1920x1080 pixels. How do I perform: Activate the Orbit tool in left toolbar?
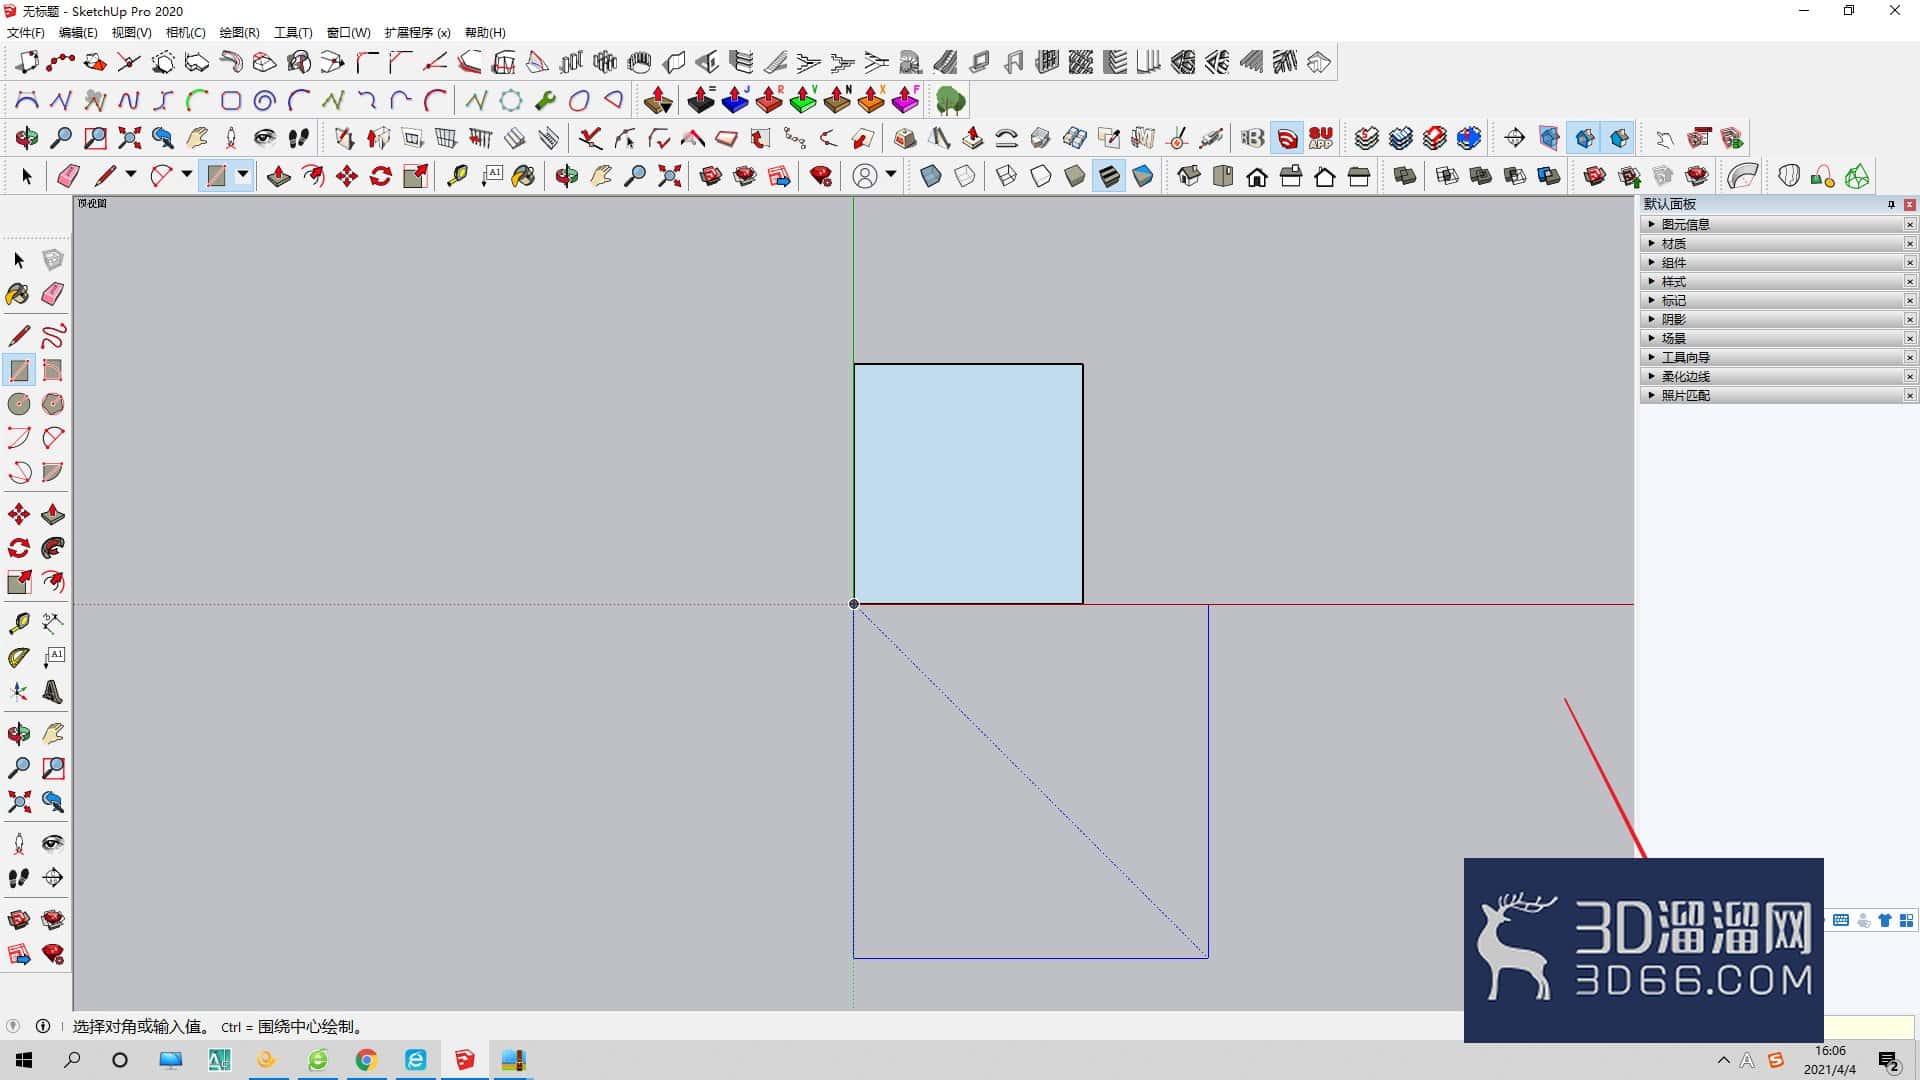(18, 735)
